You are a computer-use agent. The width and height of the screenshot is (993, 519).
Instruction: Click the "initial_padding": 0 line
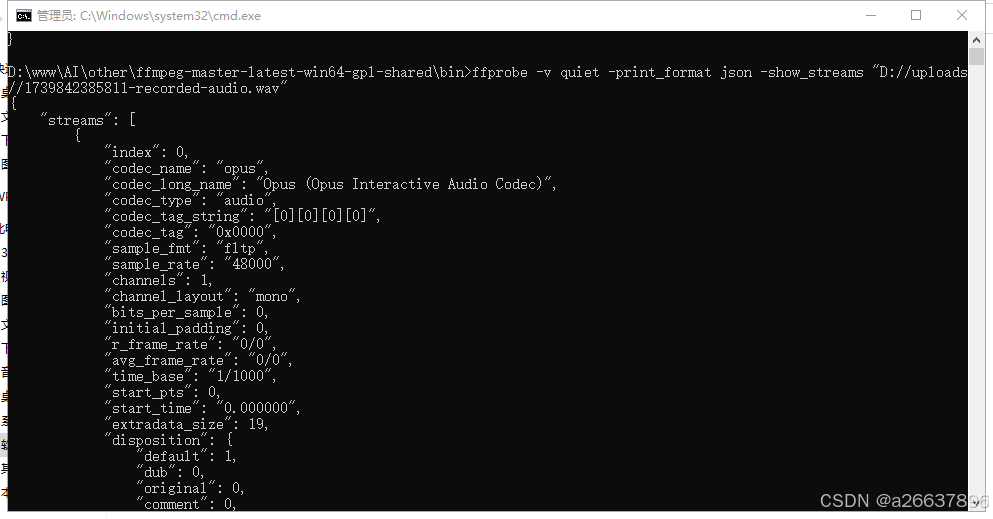tap(186, 328)
